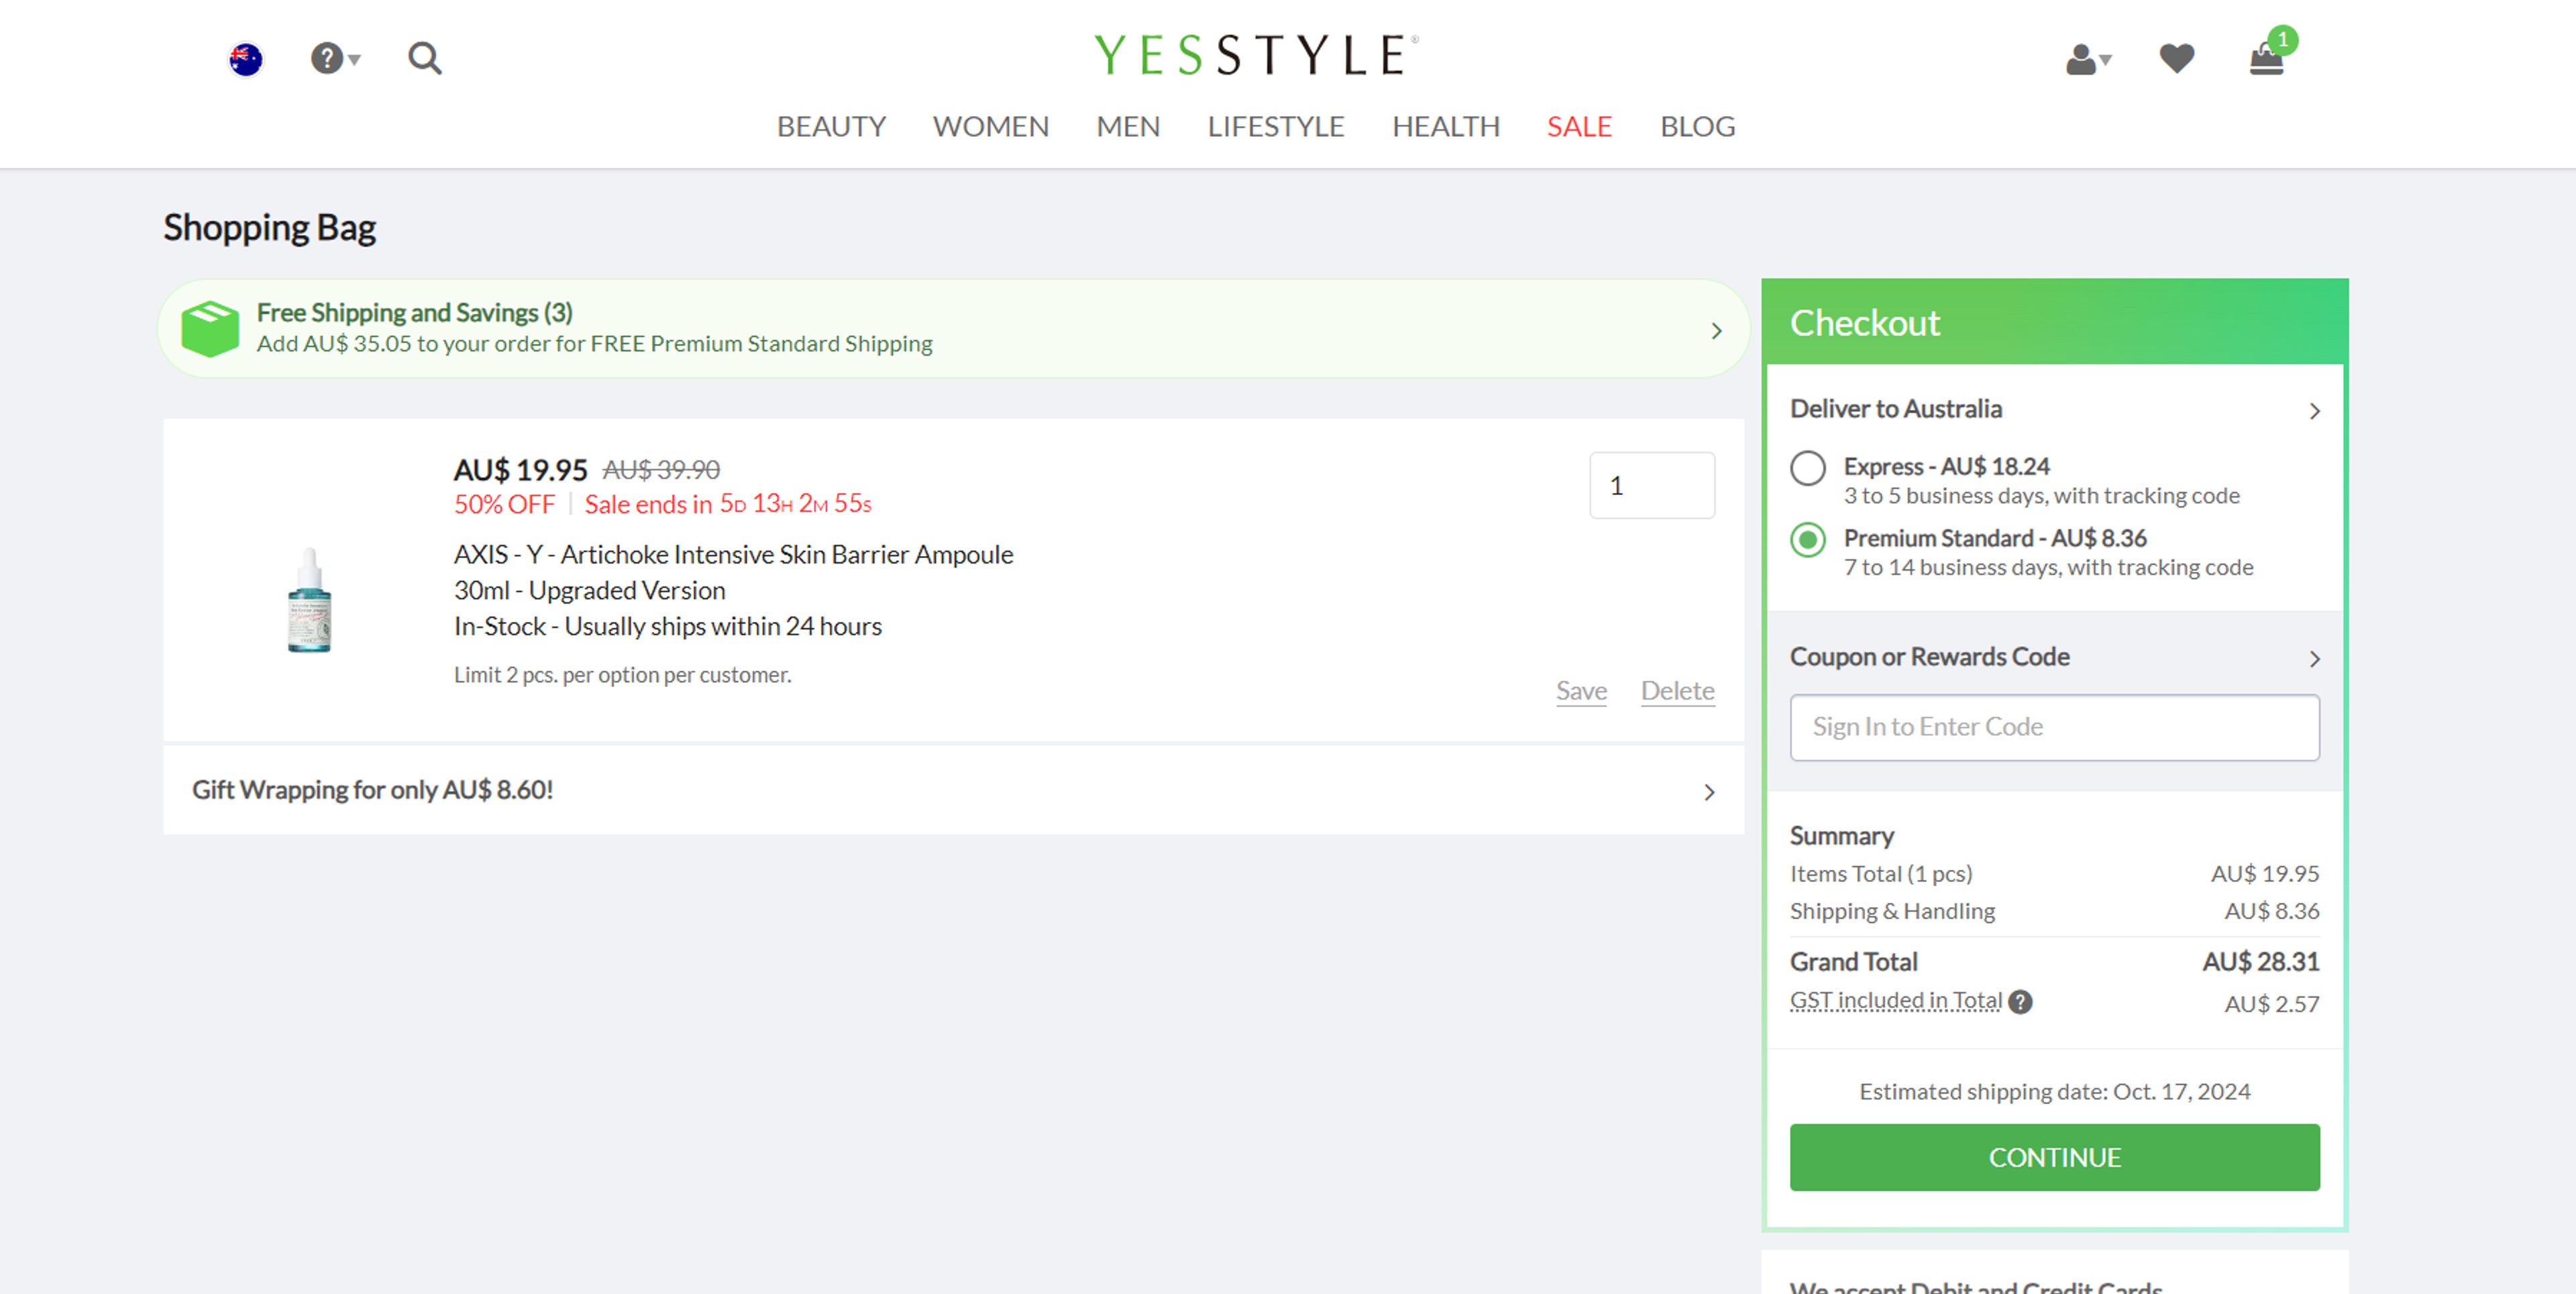
Task: Open the BLOG menu
Action: [x=1697, y=127]
